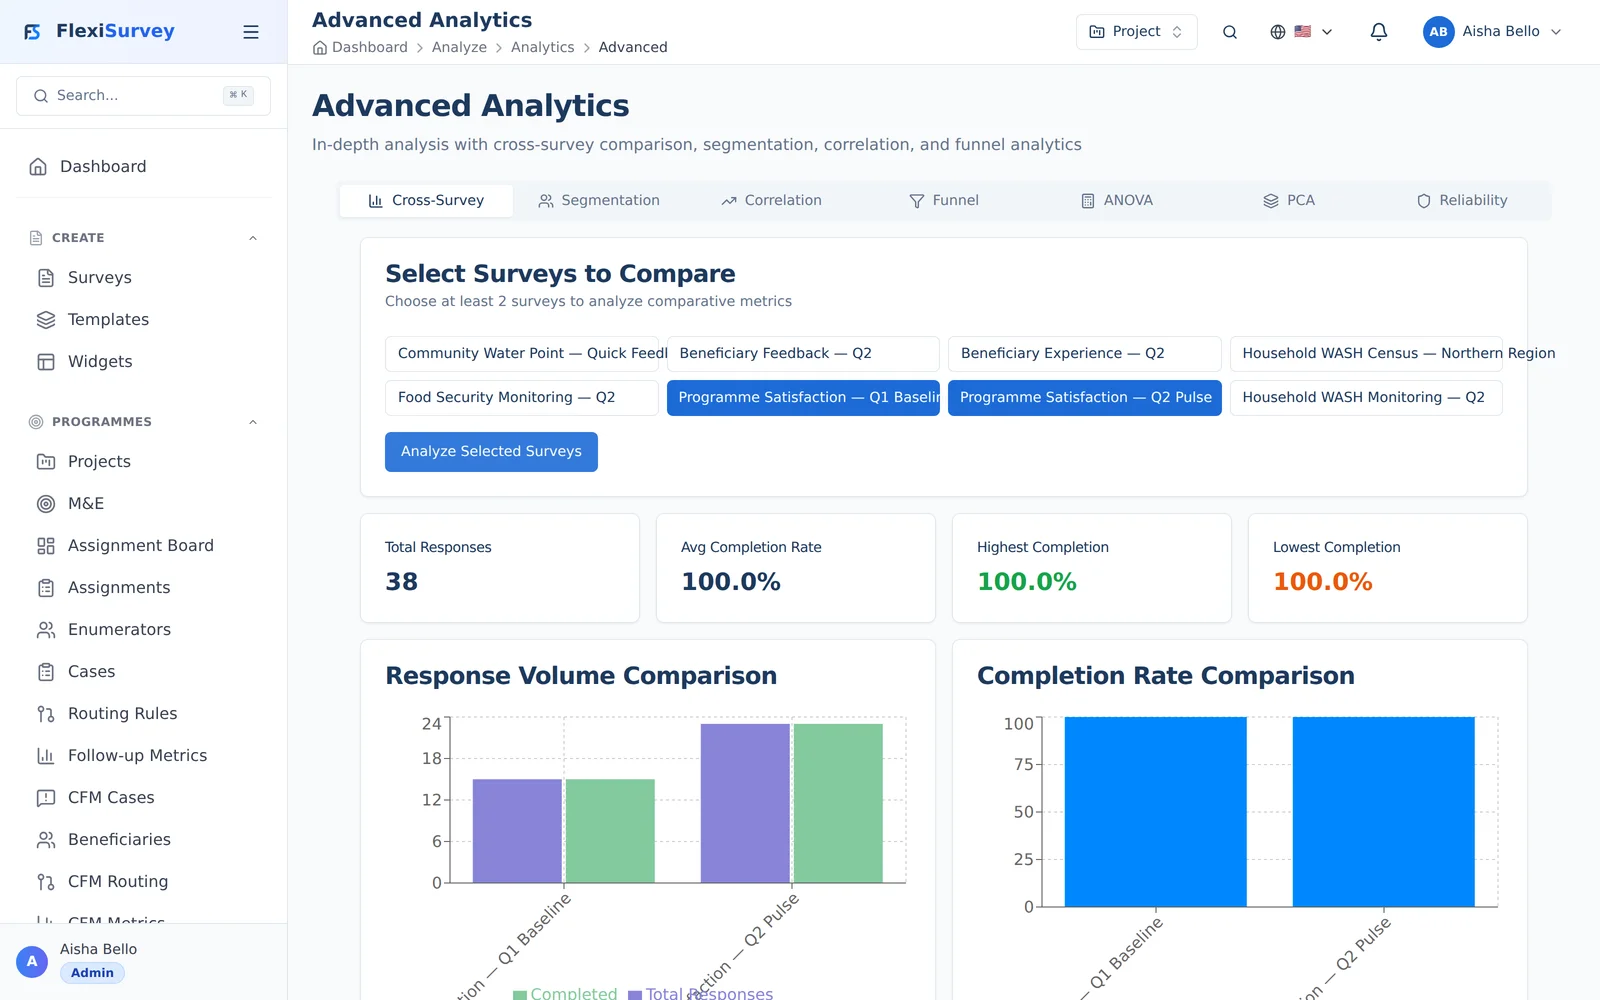Viewport: 1600px width, 1000px height.
Task: Open Projects via its folder icon
Action: (x=46, y=462)
